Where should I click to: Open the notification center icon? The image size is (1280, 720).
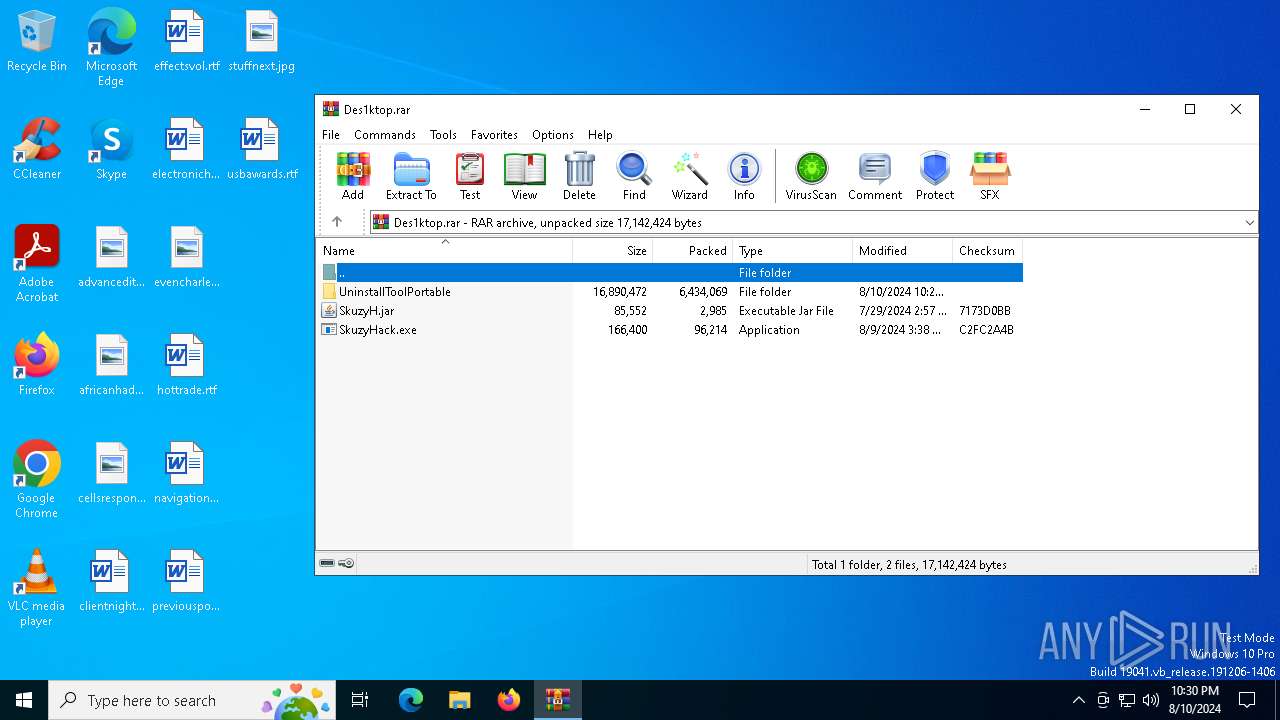point(1247,700)
